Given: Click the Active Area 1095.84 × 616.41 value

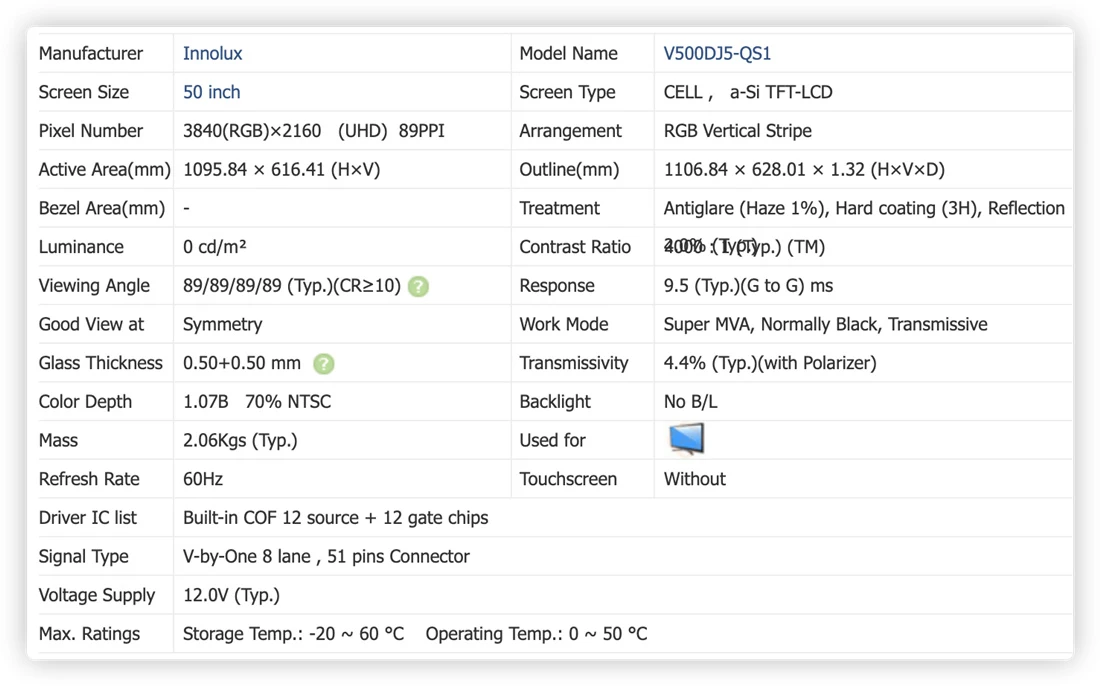Looking at the screenshot, I should pyautogui.click(x=281, y=170).
